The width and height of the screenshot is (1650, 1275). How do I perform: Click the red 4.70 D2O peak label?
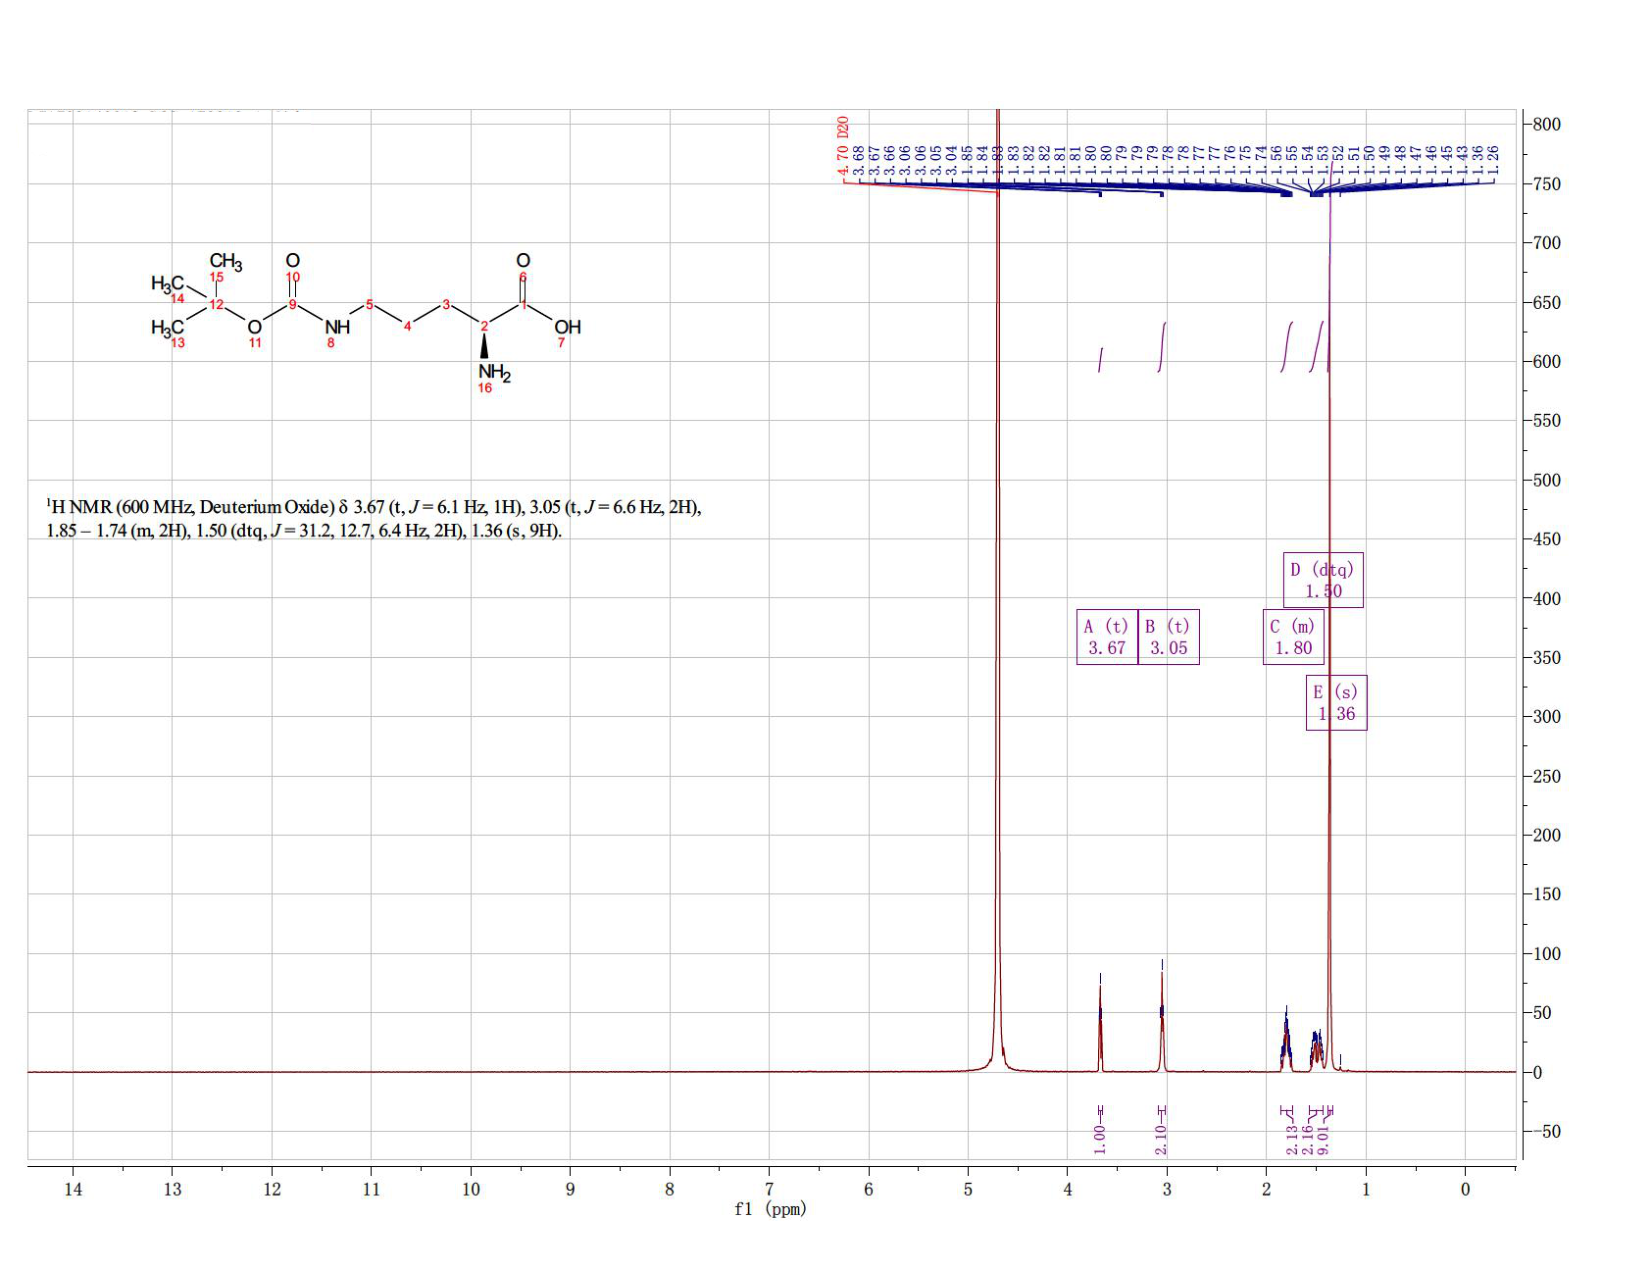pos(843,145)
